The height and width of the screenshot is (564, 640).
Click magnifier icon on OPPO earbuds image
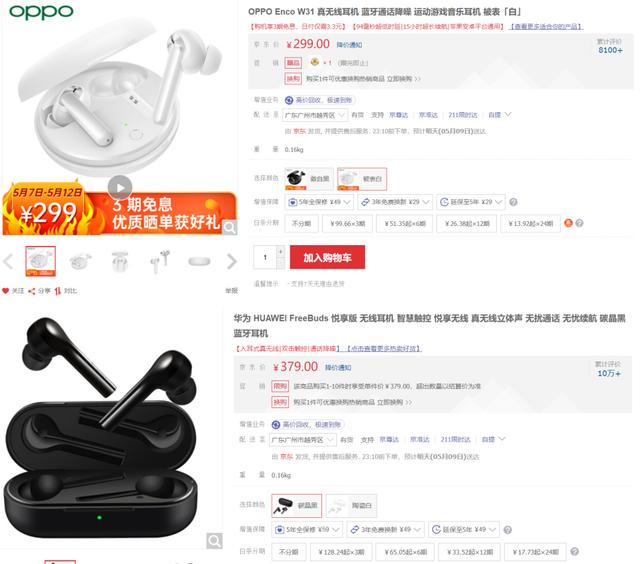coord(230,227)
